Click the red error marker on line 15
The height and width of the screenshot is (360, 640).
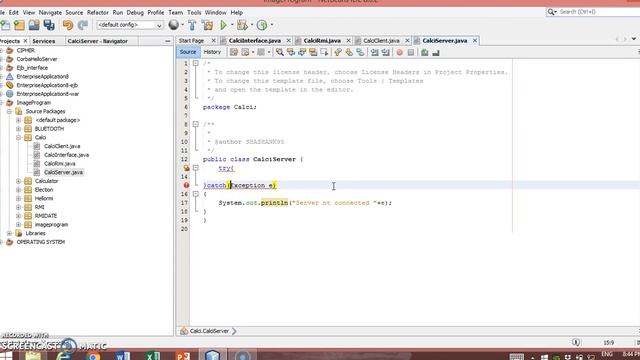coord(187,185)
